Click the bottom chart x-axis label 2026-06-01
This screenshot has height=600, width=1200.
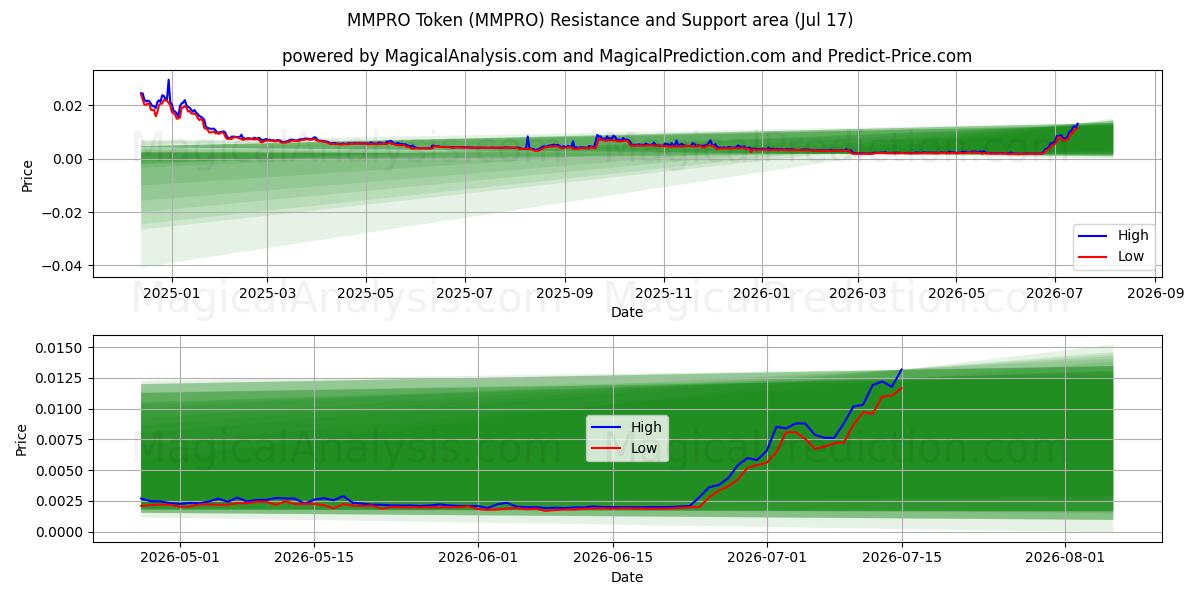point(479,559)
